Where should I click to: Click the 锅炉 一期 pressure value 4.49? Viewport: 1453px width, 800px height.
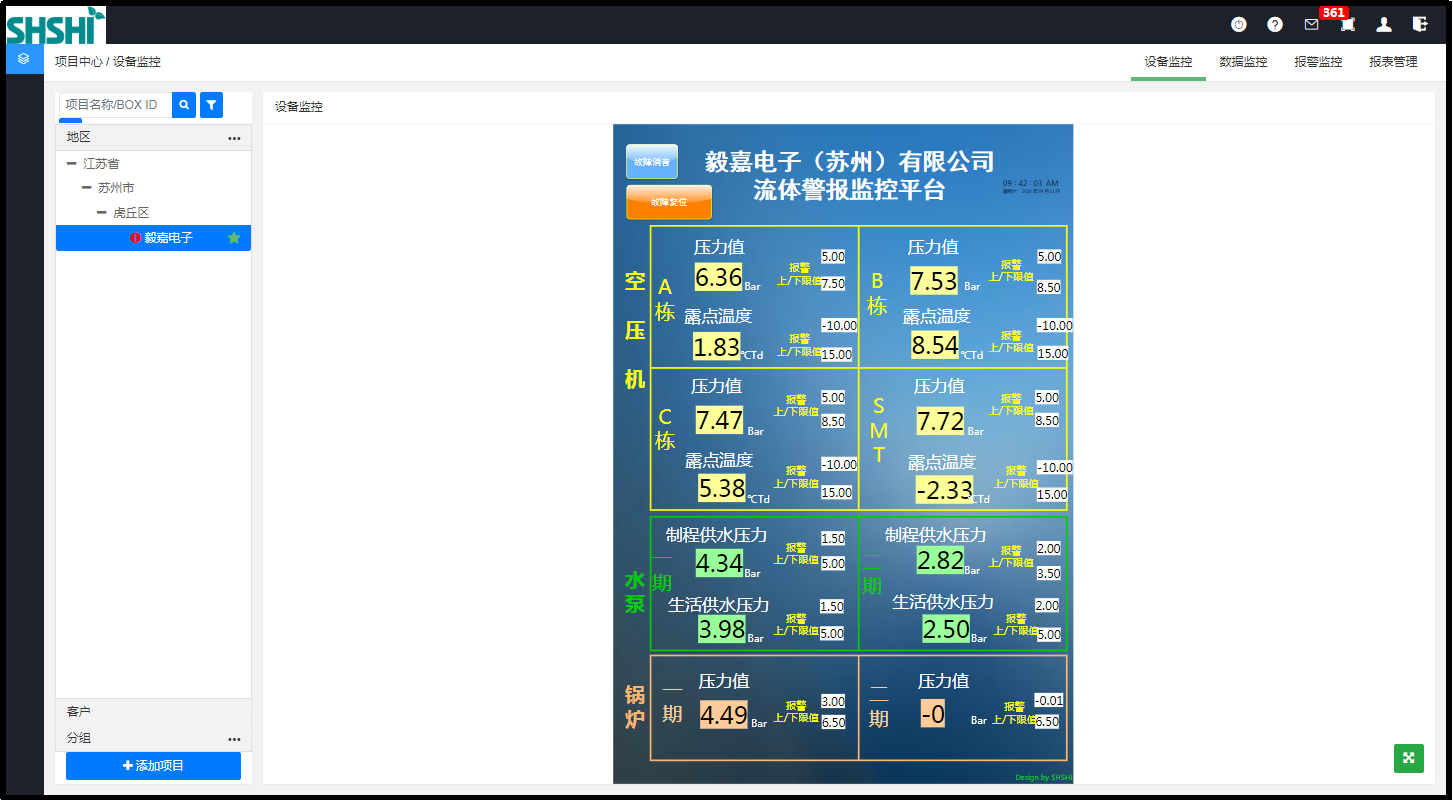click(x=724, y=715)
